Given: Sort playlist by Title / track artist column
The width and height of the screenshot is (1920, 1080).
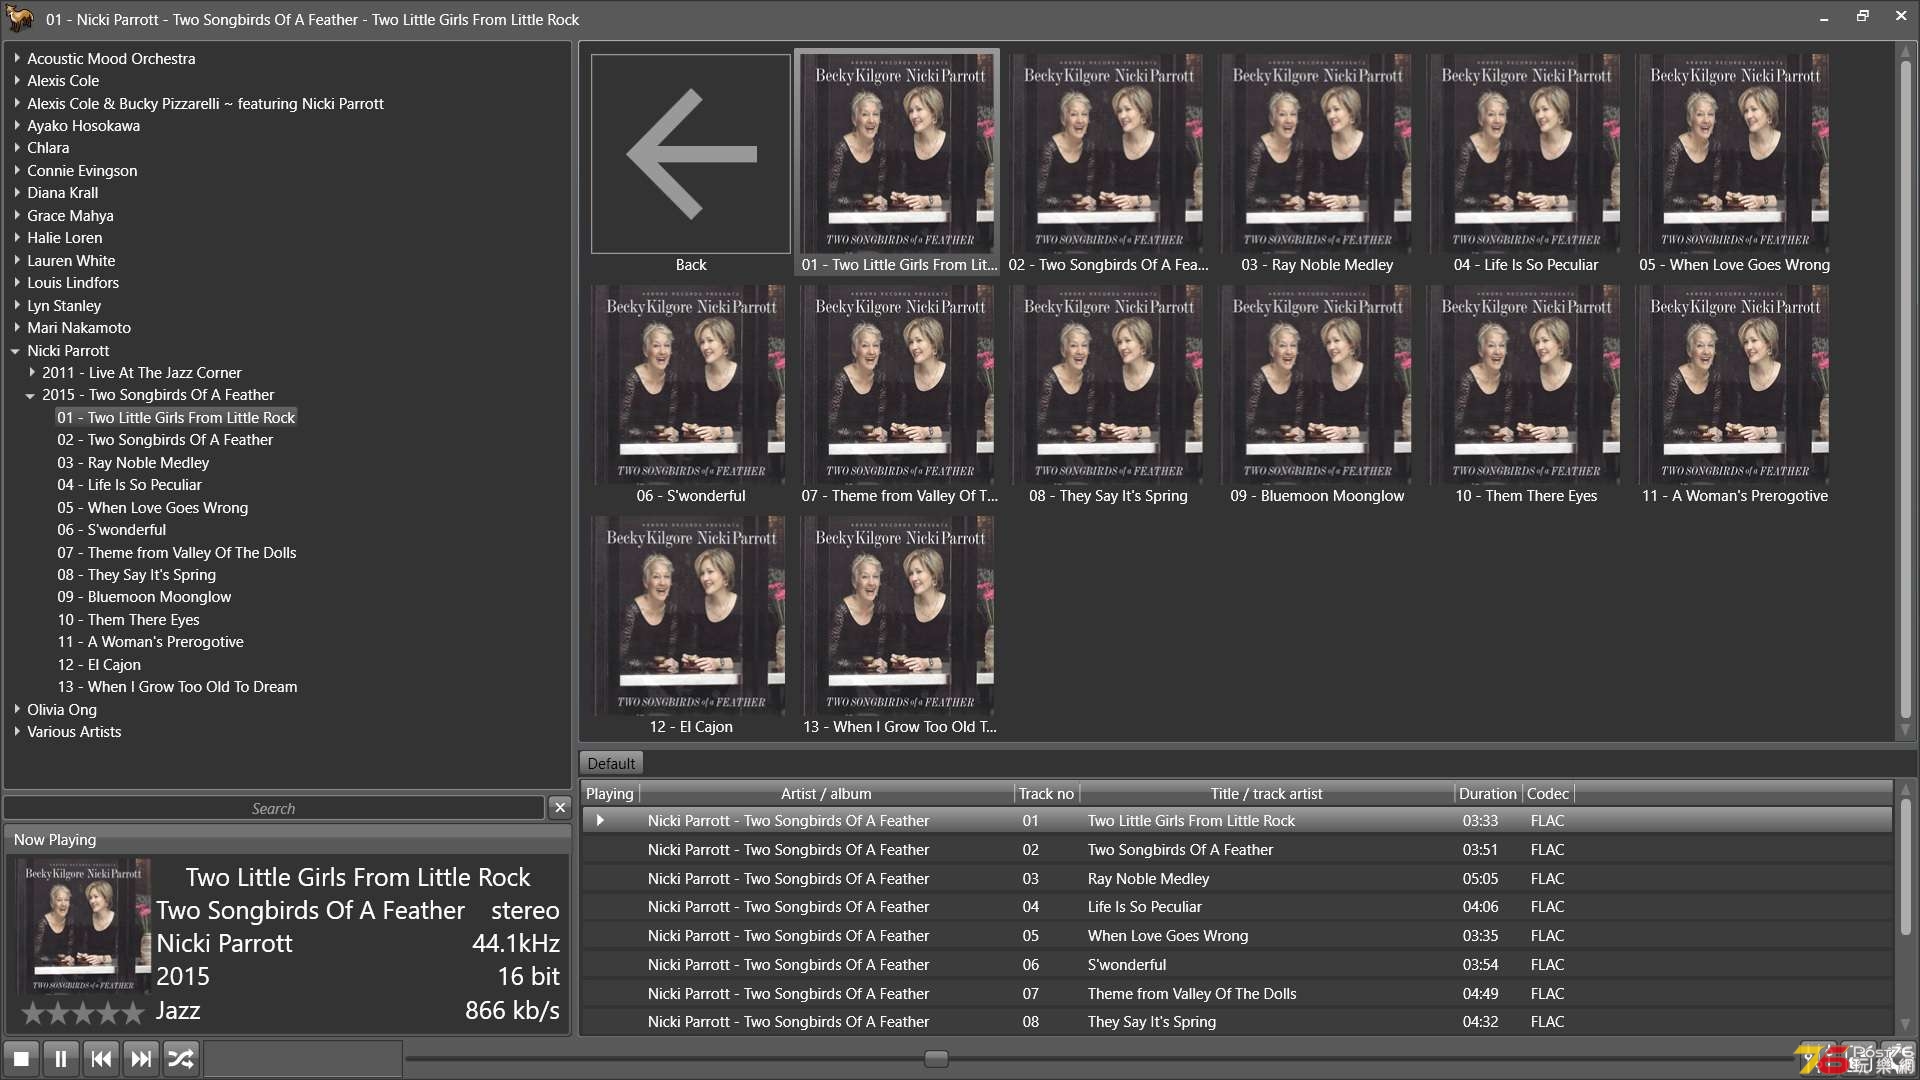Looking at the screenshot, I should tap(1266, 793).
